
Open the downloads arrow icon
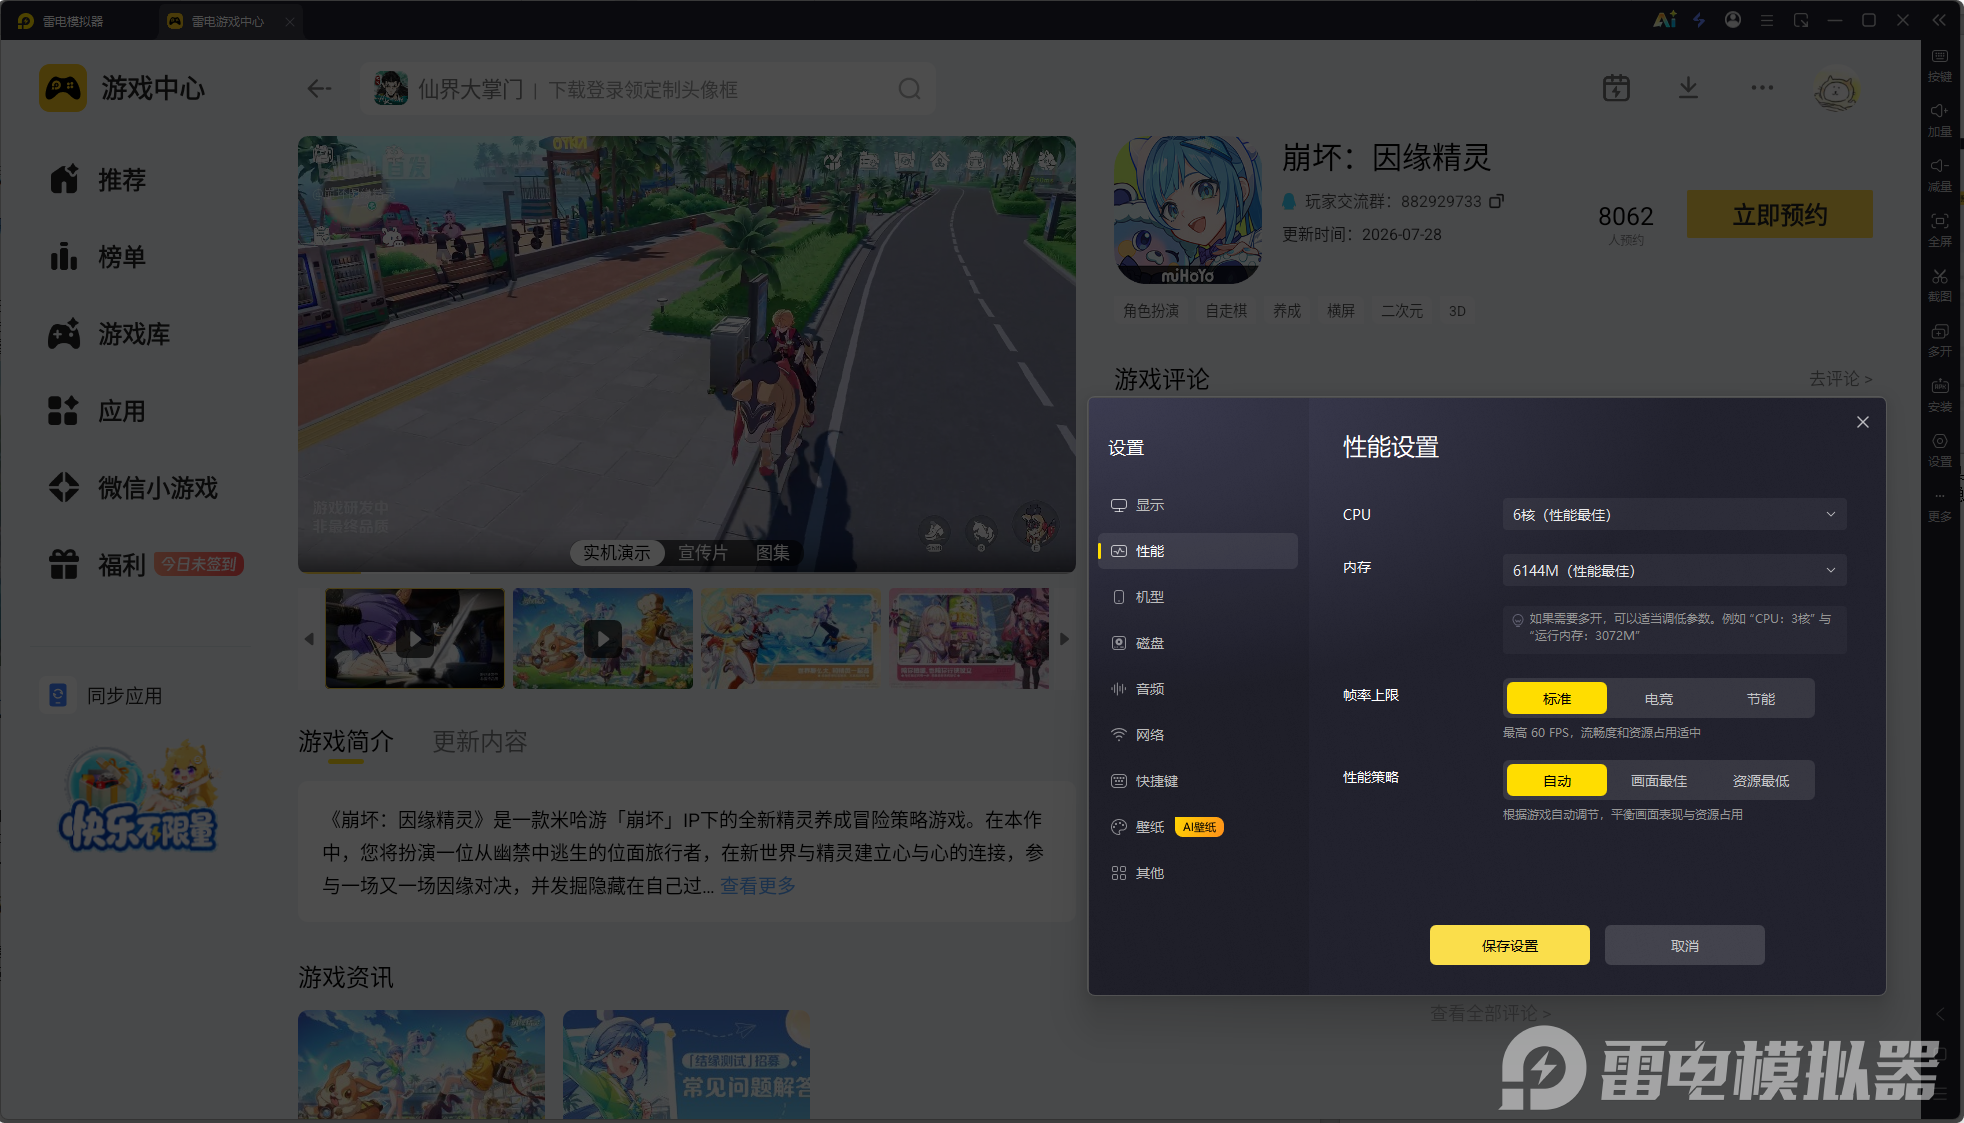point(1688,88)
